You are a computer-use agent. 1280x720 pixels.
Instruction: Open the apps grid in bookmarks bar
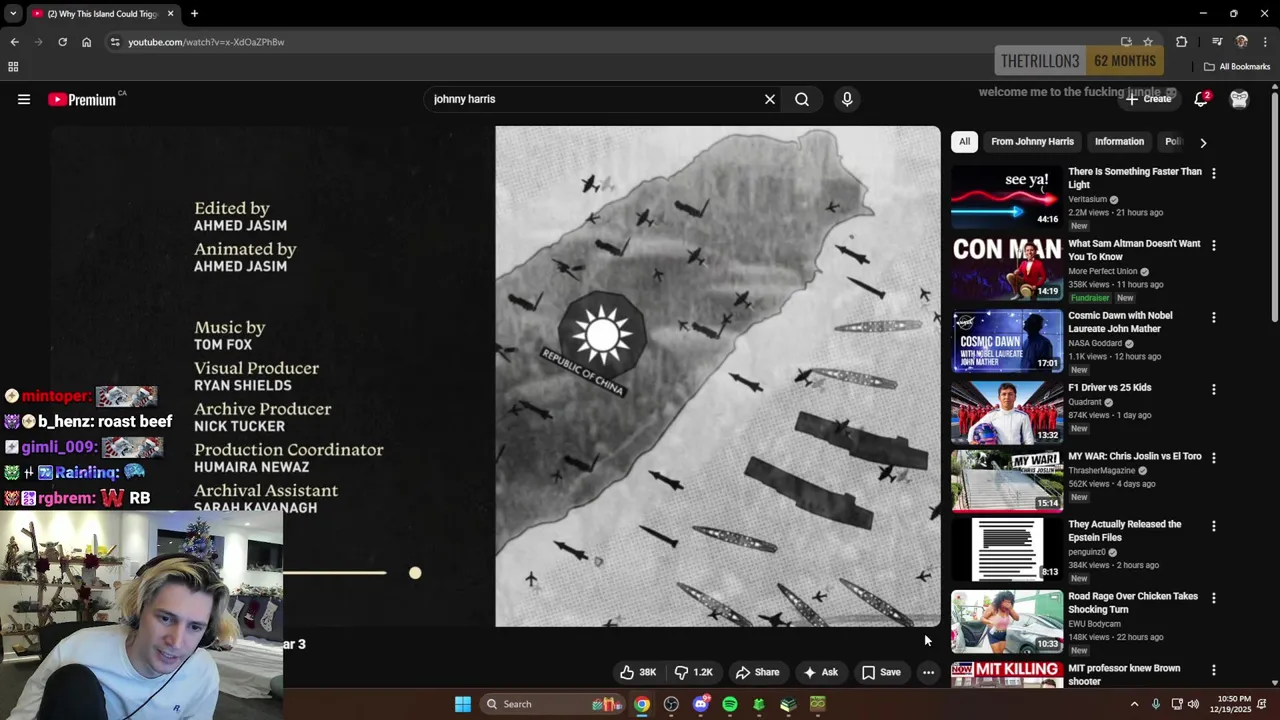tap(13, 67)
